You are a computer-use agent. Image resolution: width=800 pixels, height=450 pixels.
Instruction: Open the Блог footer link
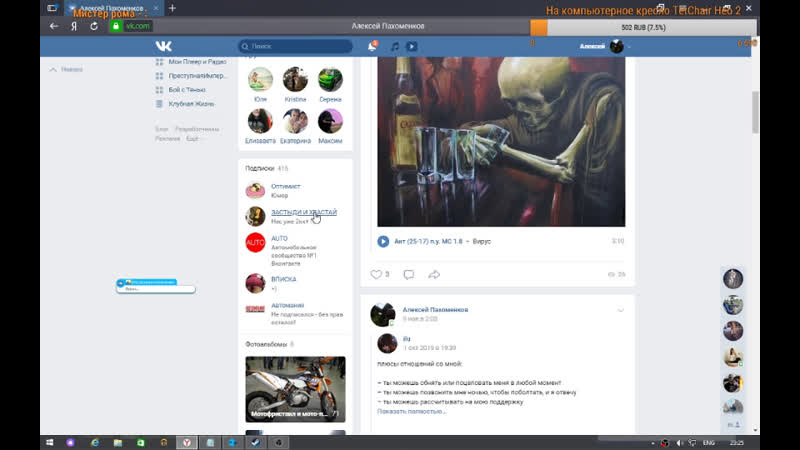(x=161, y=129)
